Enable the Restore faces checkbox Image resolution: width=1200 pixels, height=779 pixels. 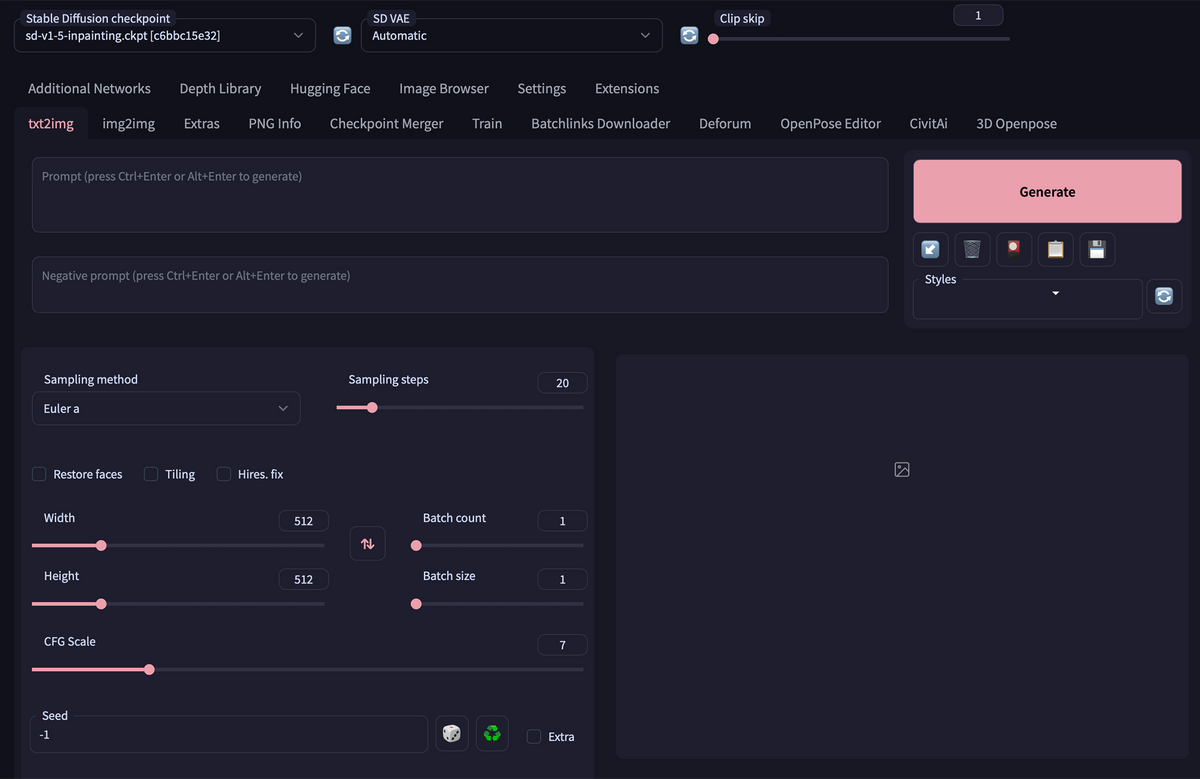click(39, 474)
